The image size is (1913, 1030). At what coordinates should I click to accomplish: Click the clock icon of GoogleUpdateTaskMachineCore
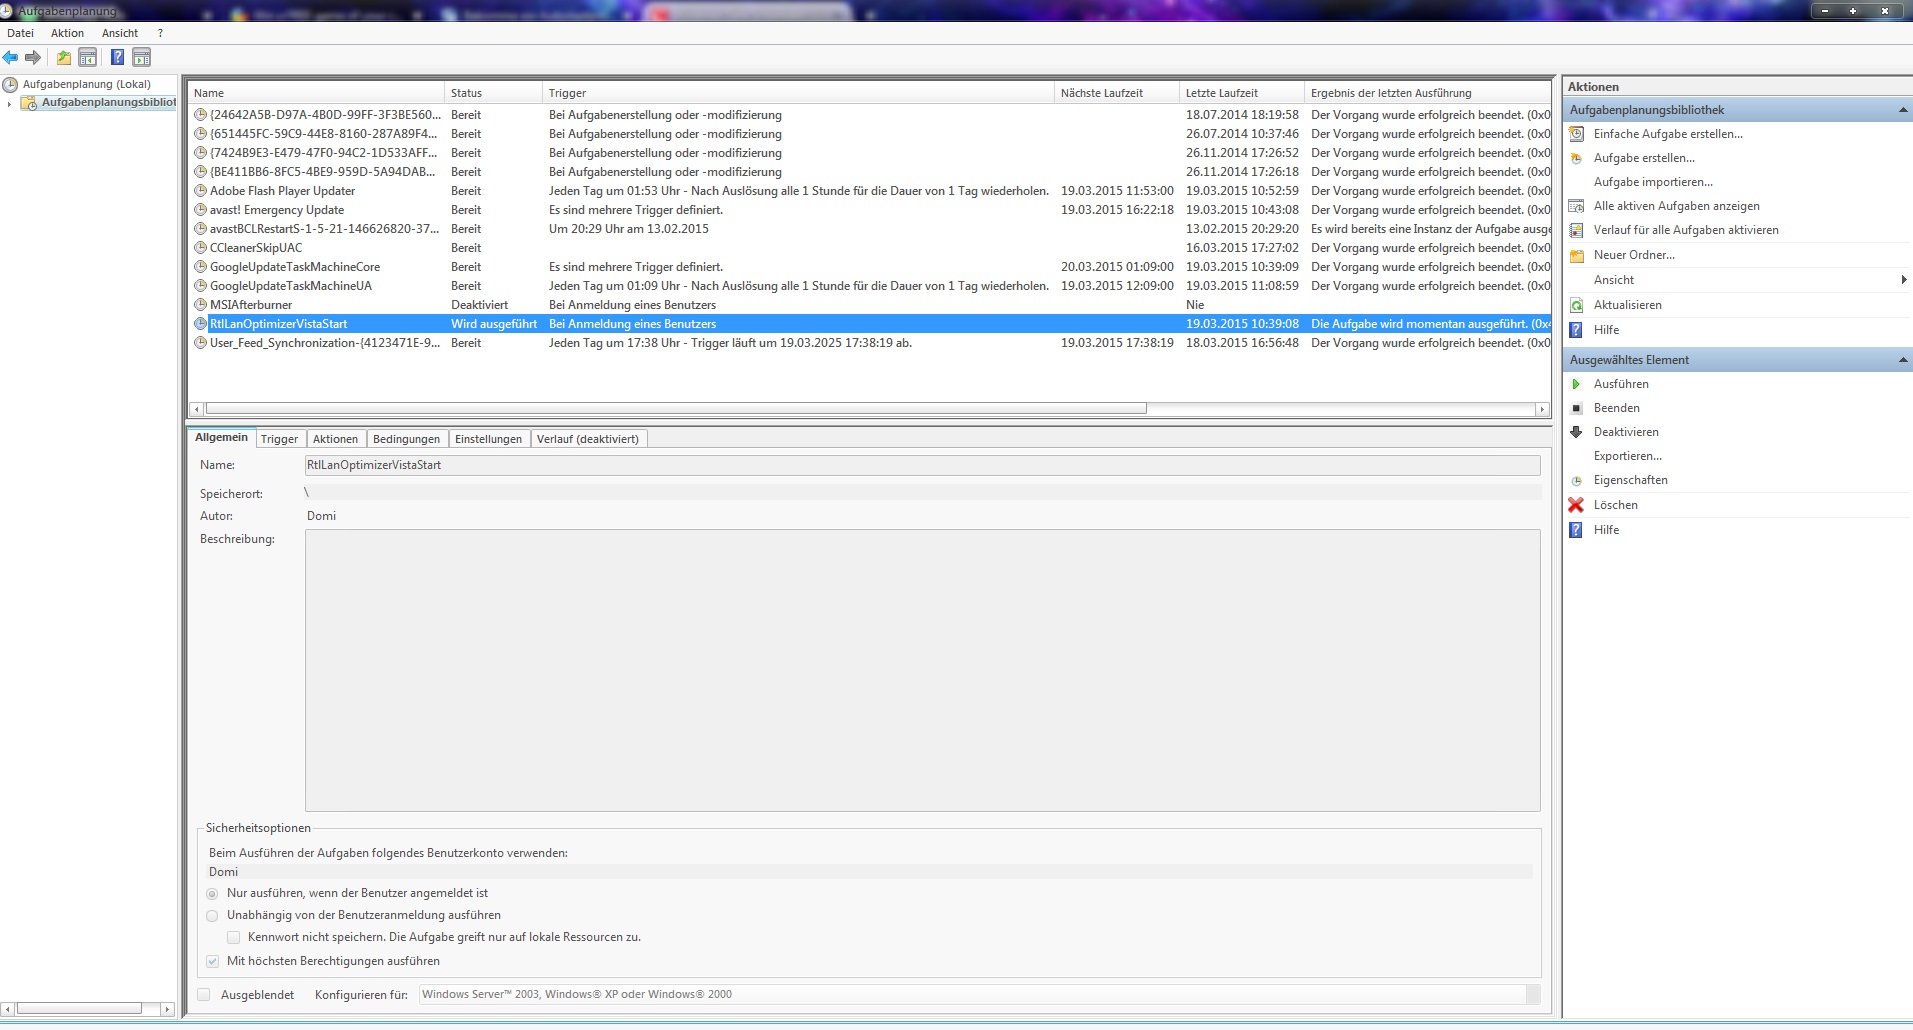click(200, 267)
